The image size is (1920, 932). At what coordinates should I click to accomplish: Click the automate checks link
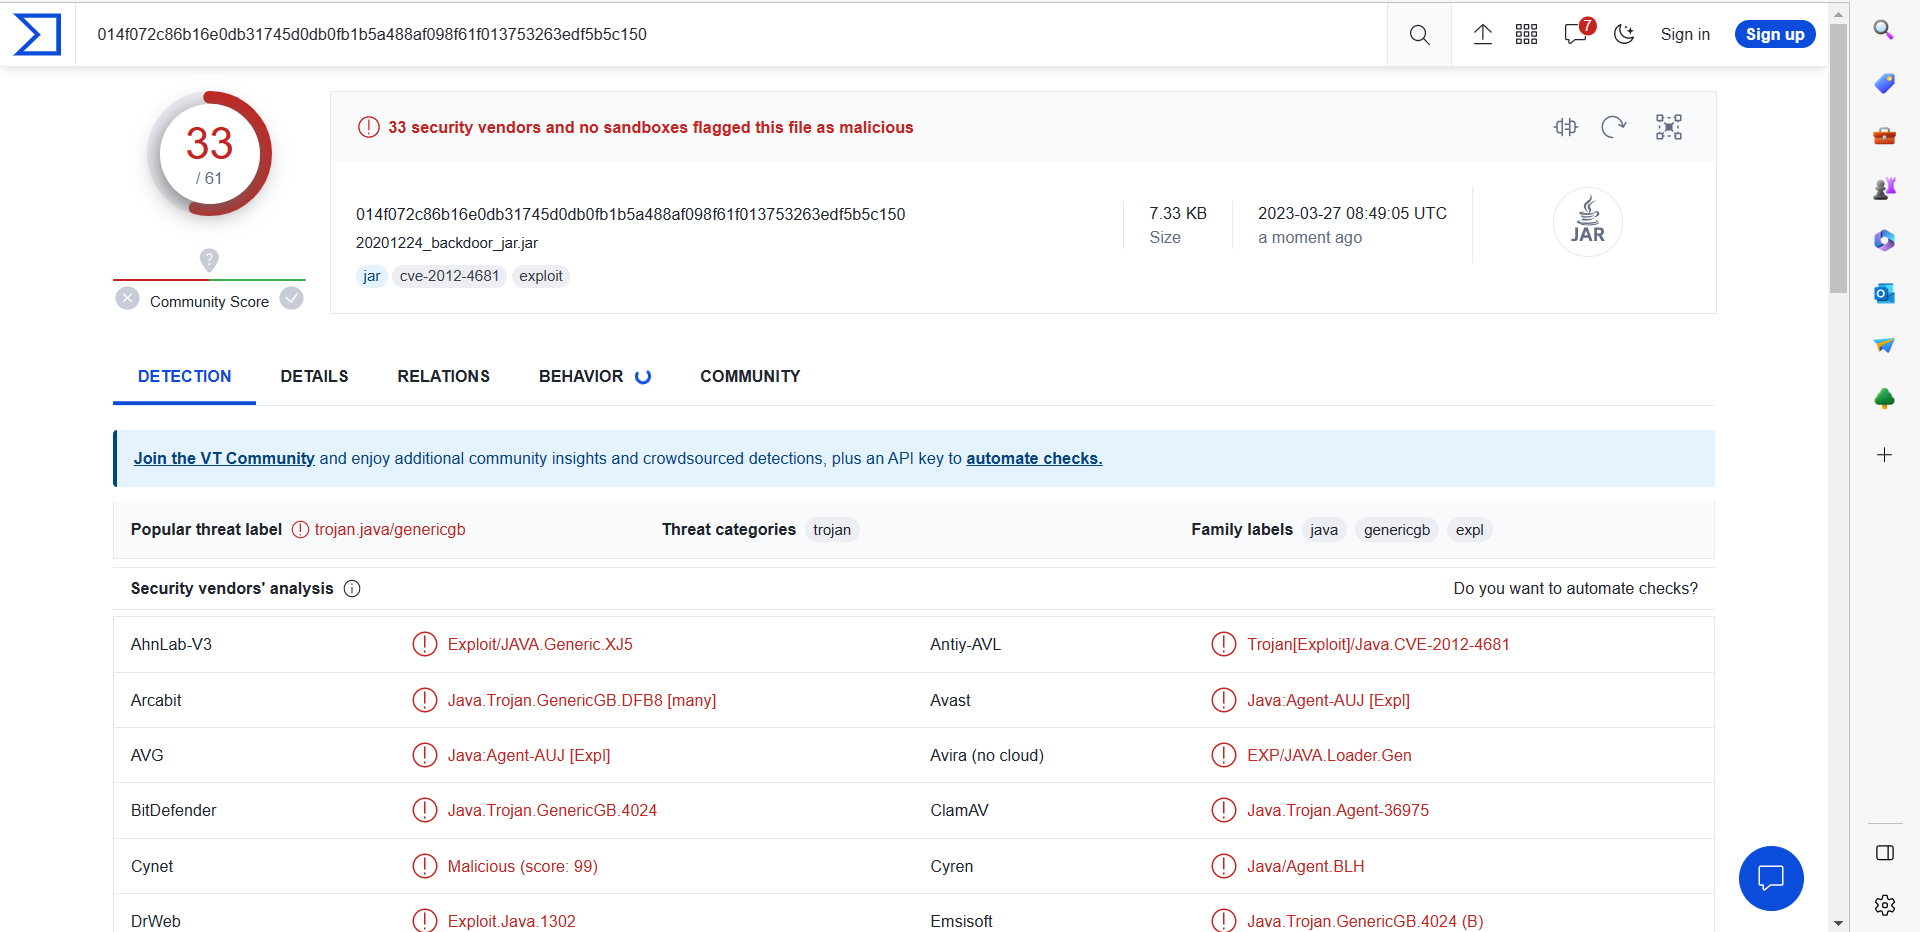[x=1034, y=458]
